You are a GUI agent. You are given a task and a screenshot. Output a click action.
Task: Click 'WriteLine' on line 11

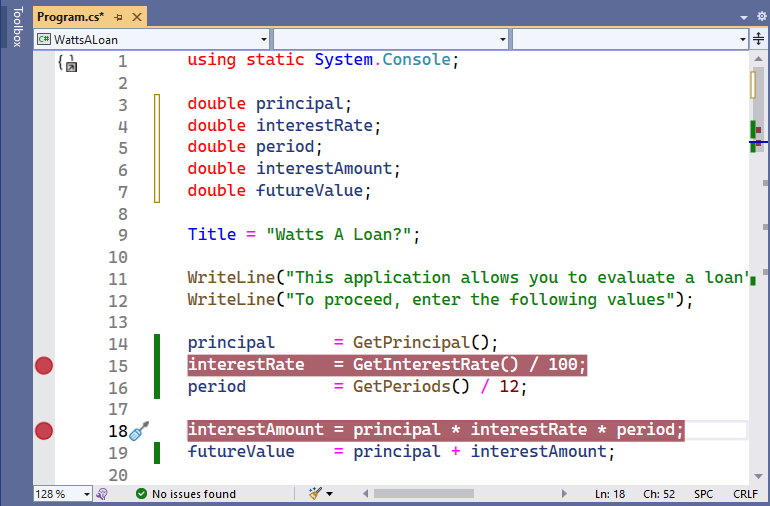[x=231, y=278]
